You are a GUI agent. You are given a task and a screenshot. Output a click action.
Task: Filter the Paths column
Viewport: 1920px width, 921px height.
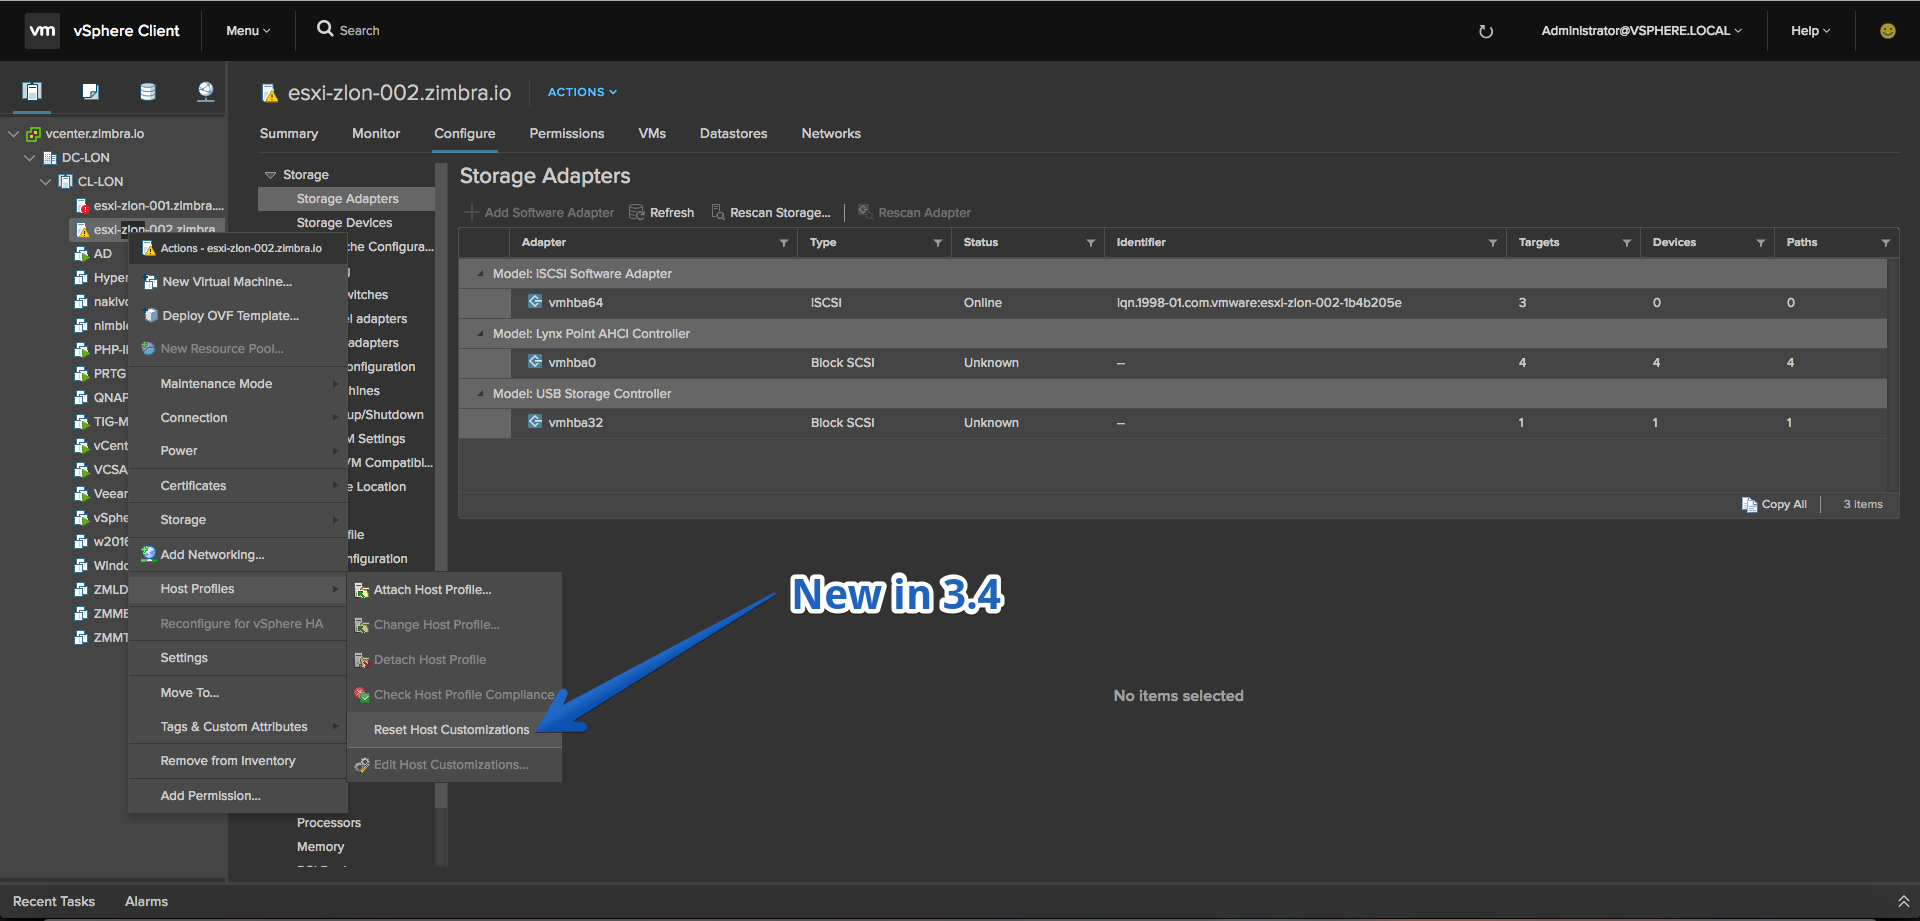[x=1886, y=243]
